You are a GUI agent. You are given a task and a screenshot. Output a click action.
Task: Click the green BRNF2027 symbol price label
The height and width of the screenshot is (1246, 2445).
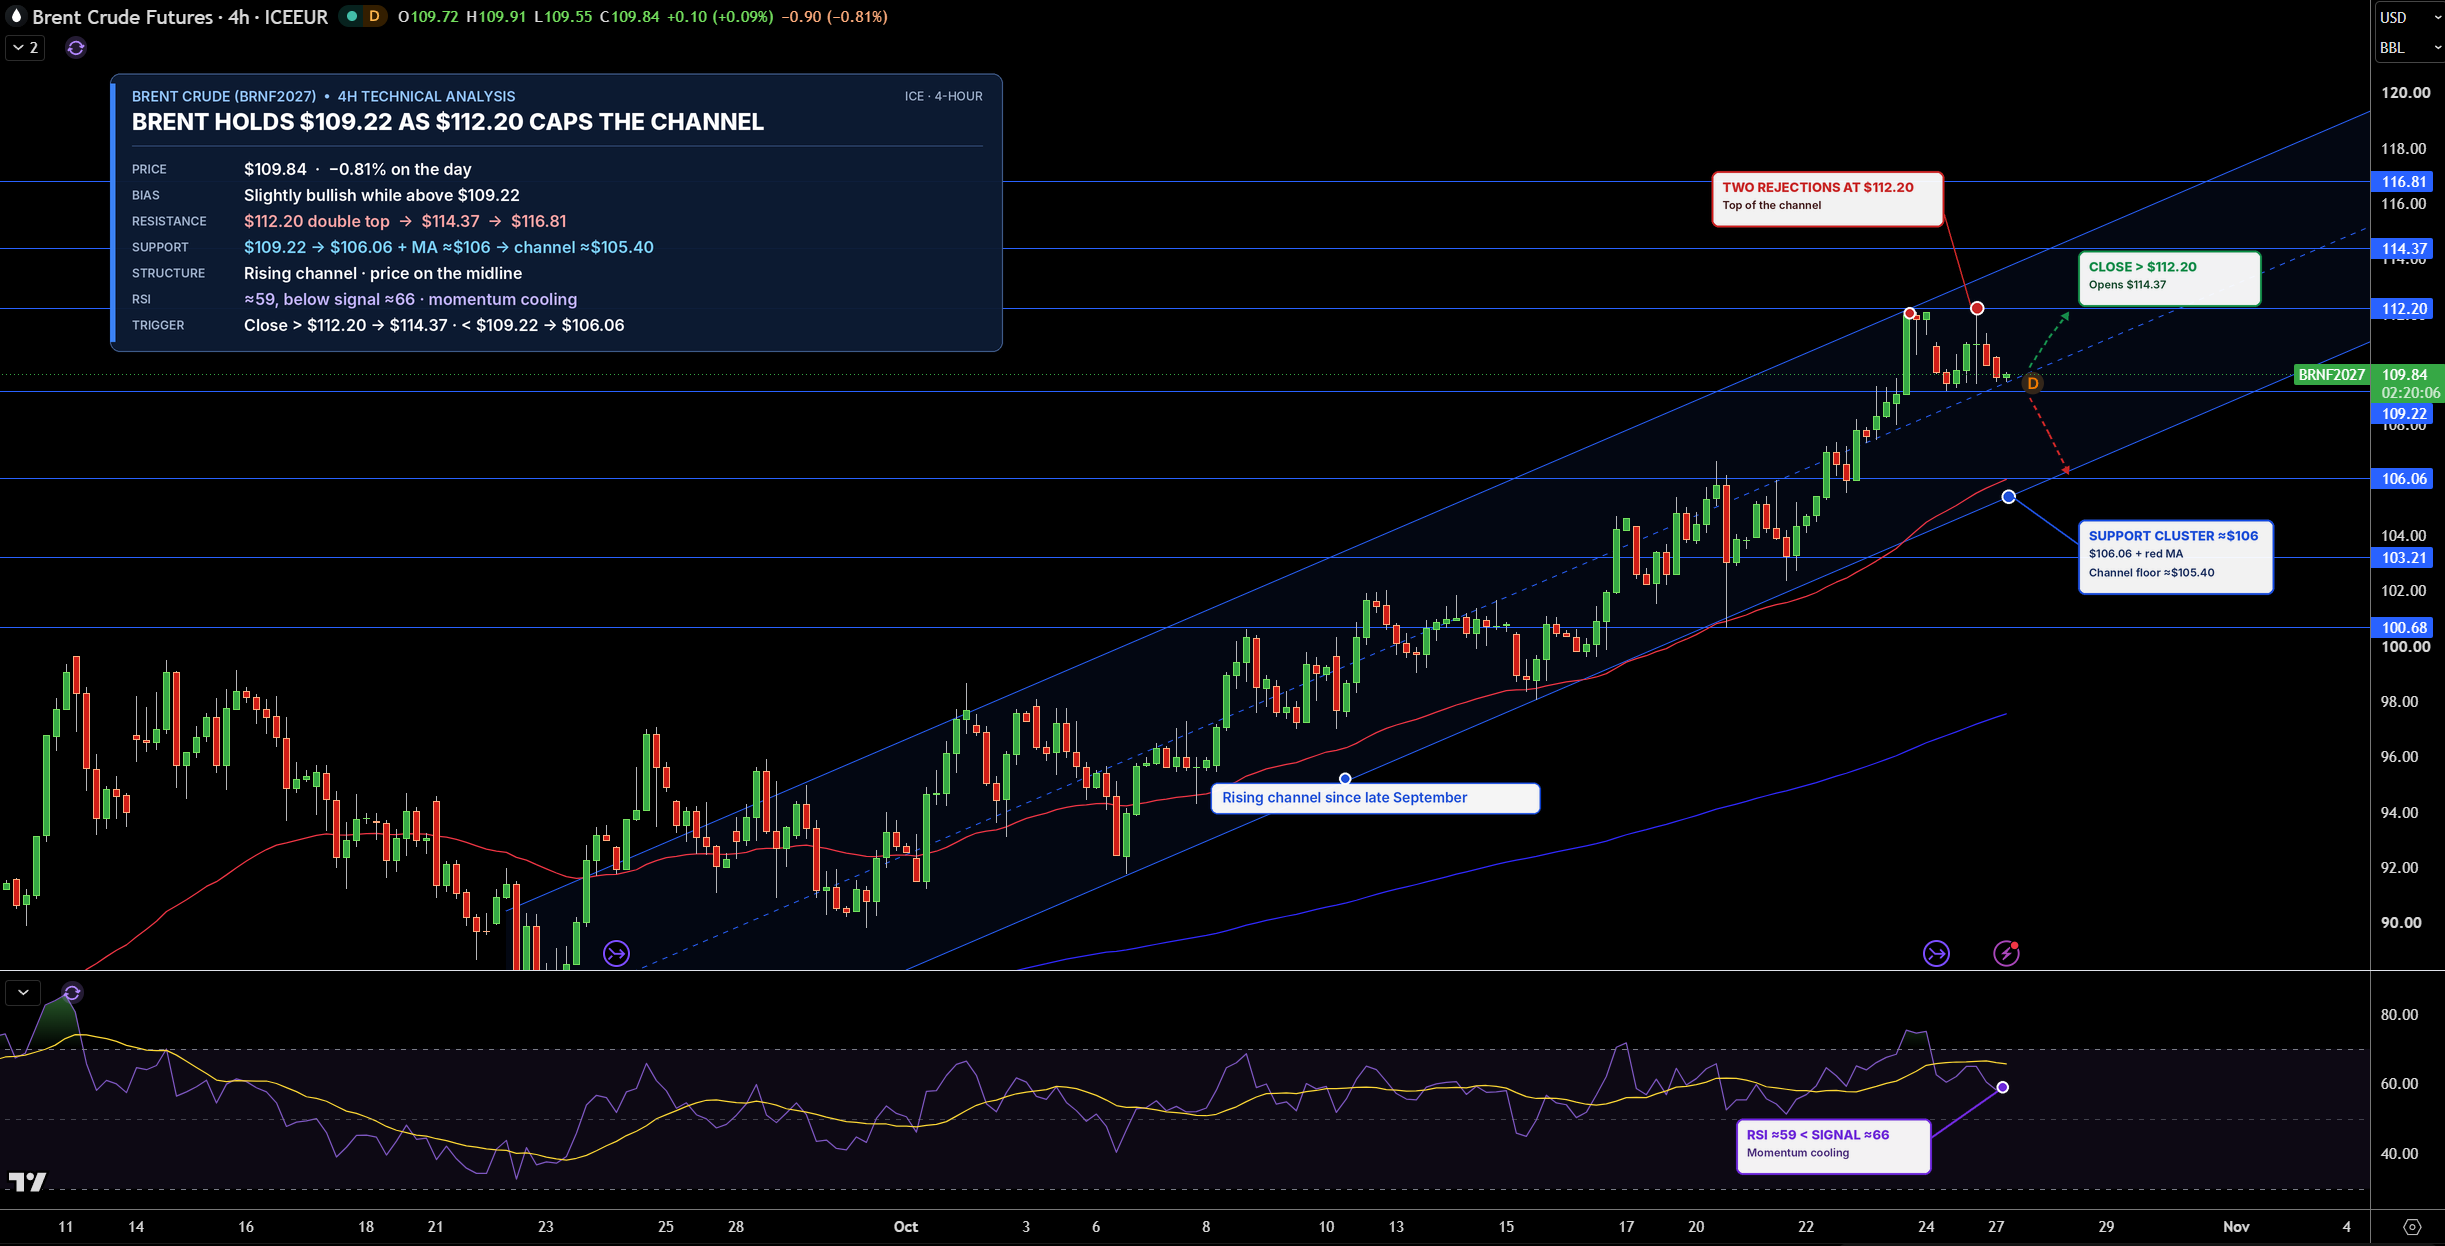click(2331, 374)
